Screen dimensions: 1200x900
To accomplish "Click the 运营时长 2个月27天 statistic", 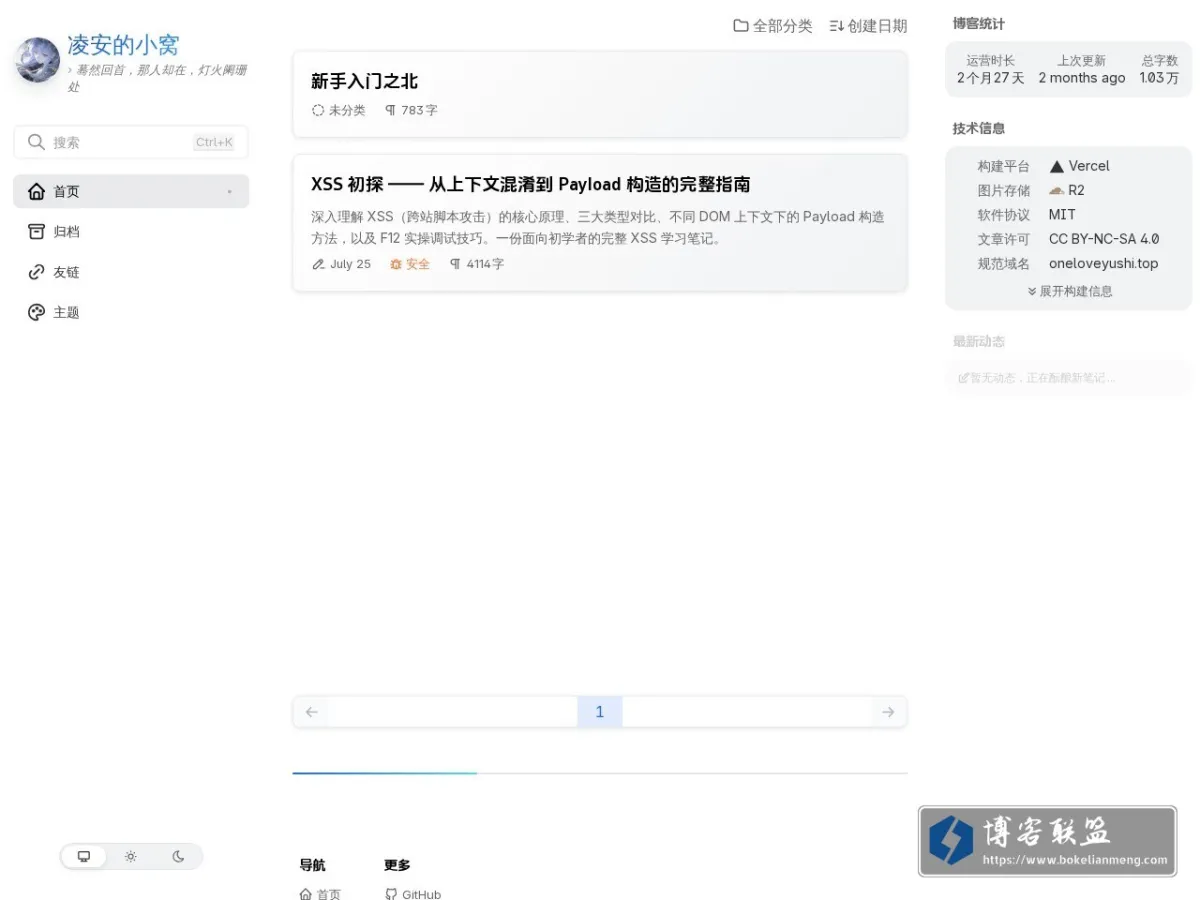I will [990, 69].
